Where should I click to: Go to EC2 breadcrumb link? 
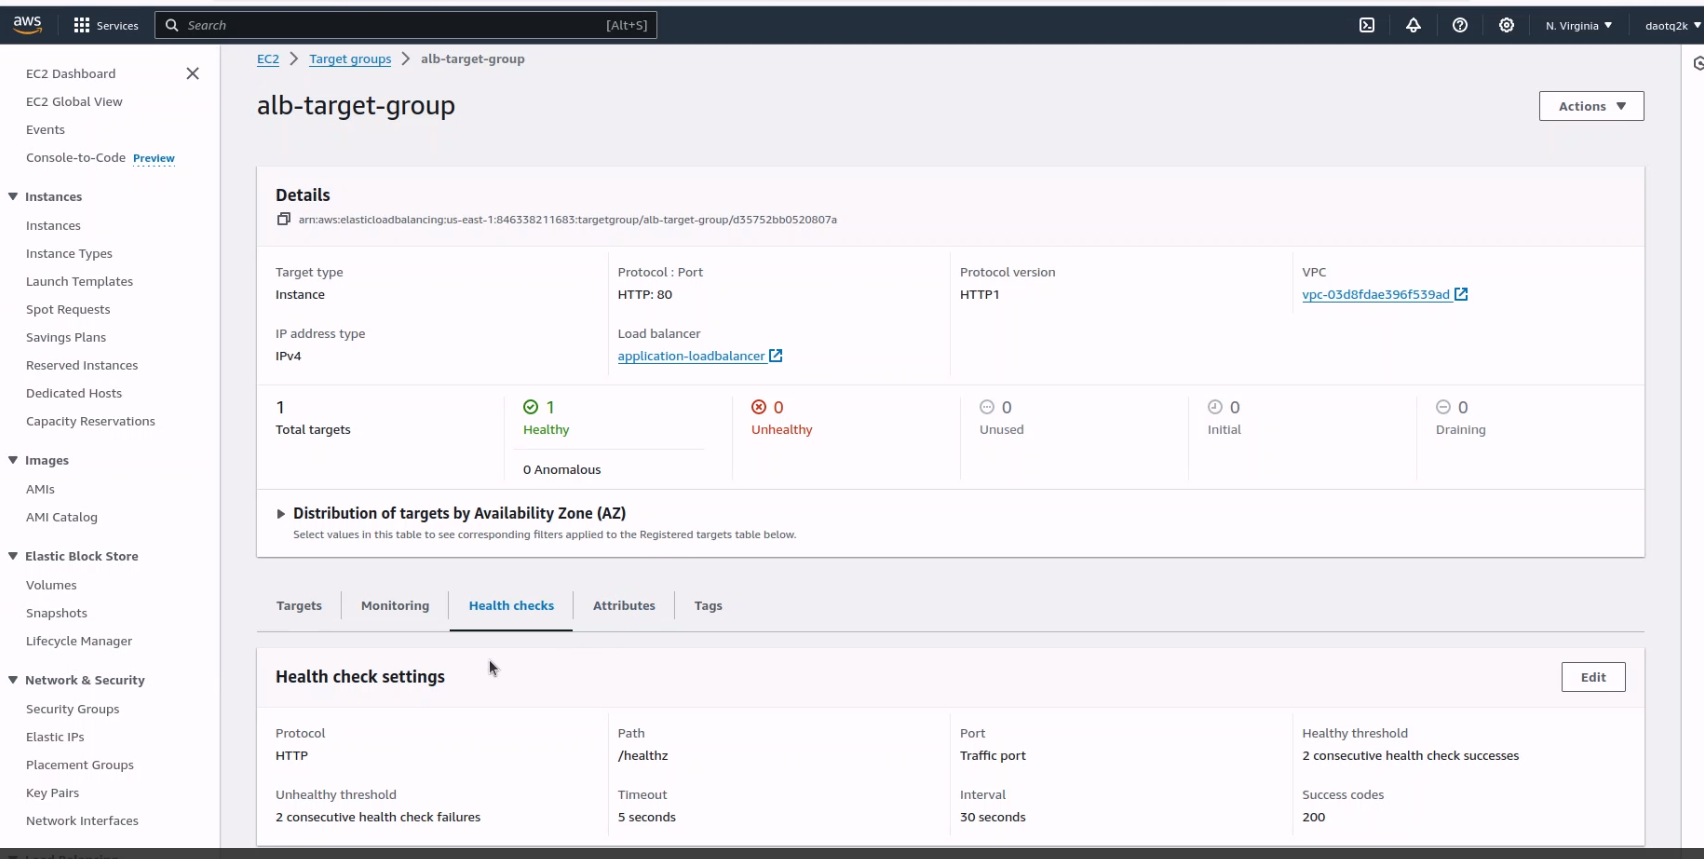[x=268, y=59]
